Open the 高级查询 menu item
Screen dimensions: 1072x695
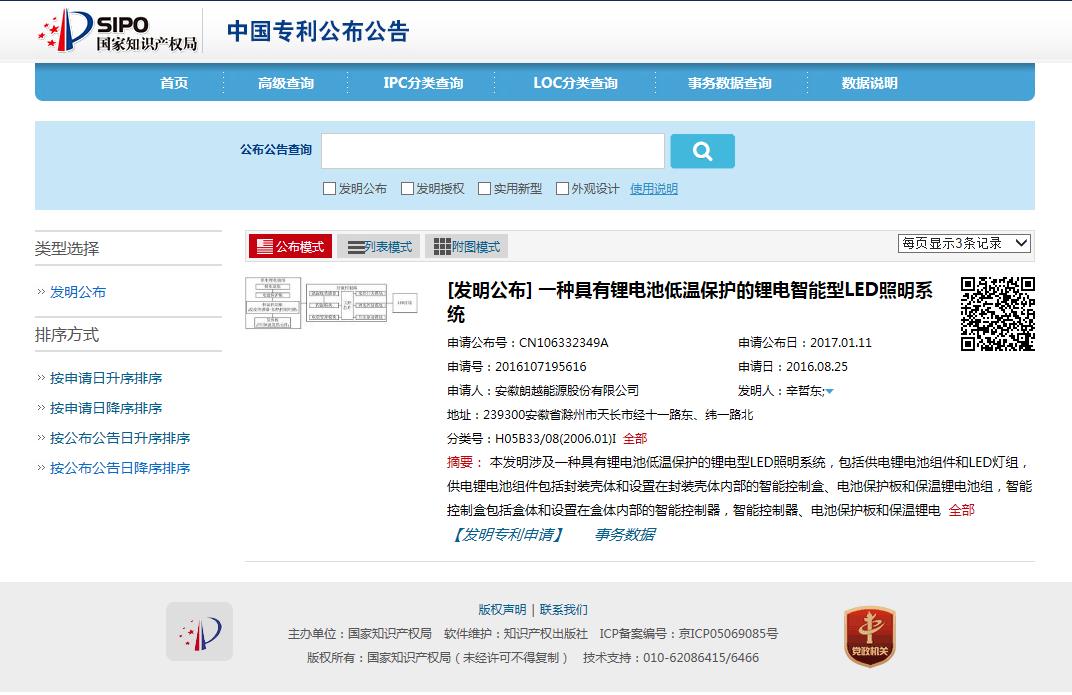click(285, 83)
